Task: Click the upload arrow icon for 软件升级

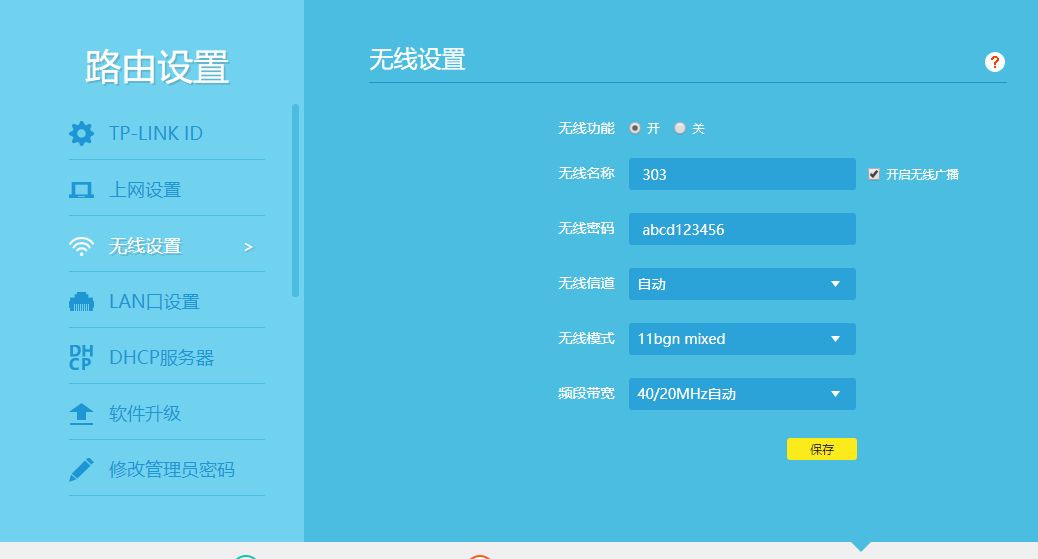Action: (81, 414)
